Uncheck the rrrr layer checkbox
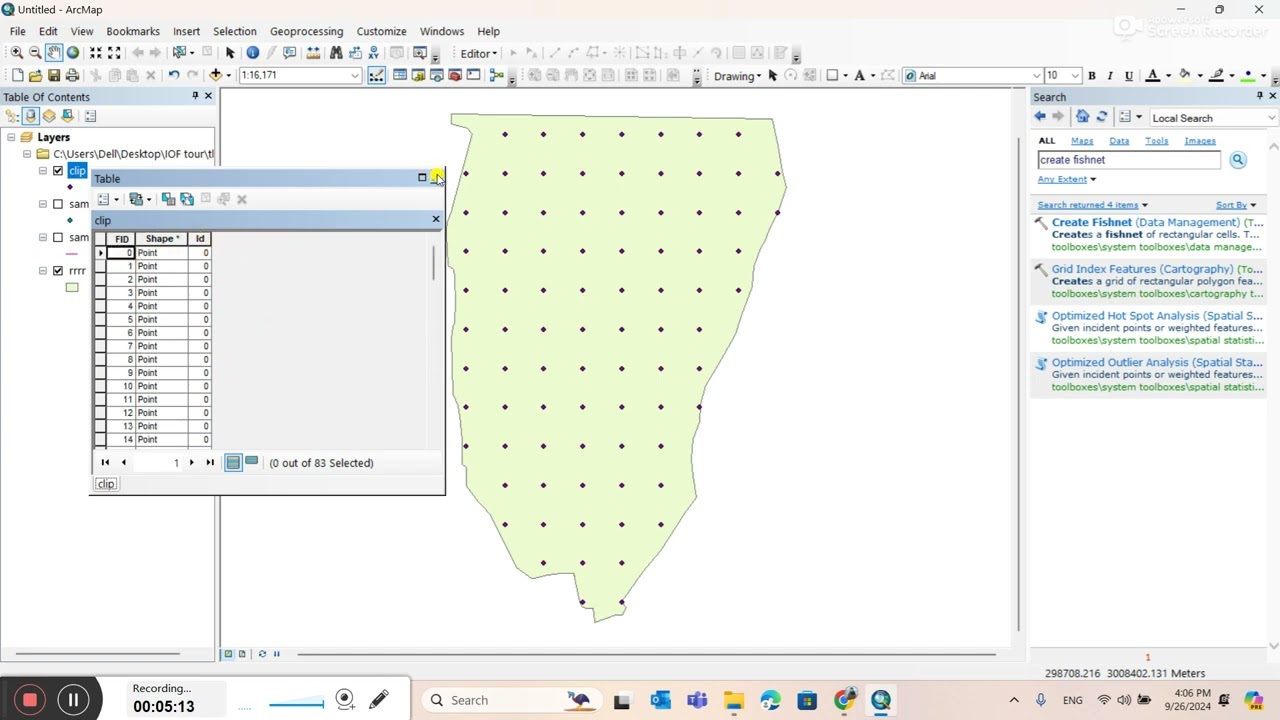This screenshot has width=1280, height=720. pyautogui.click(x=57, y=270)
